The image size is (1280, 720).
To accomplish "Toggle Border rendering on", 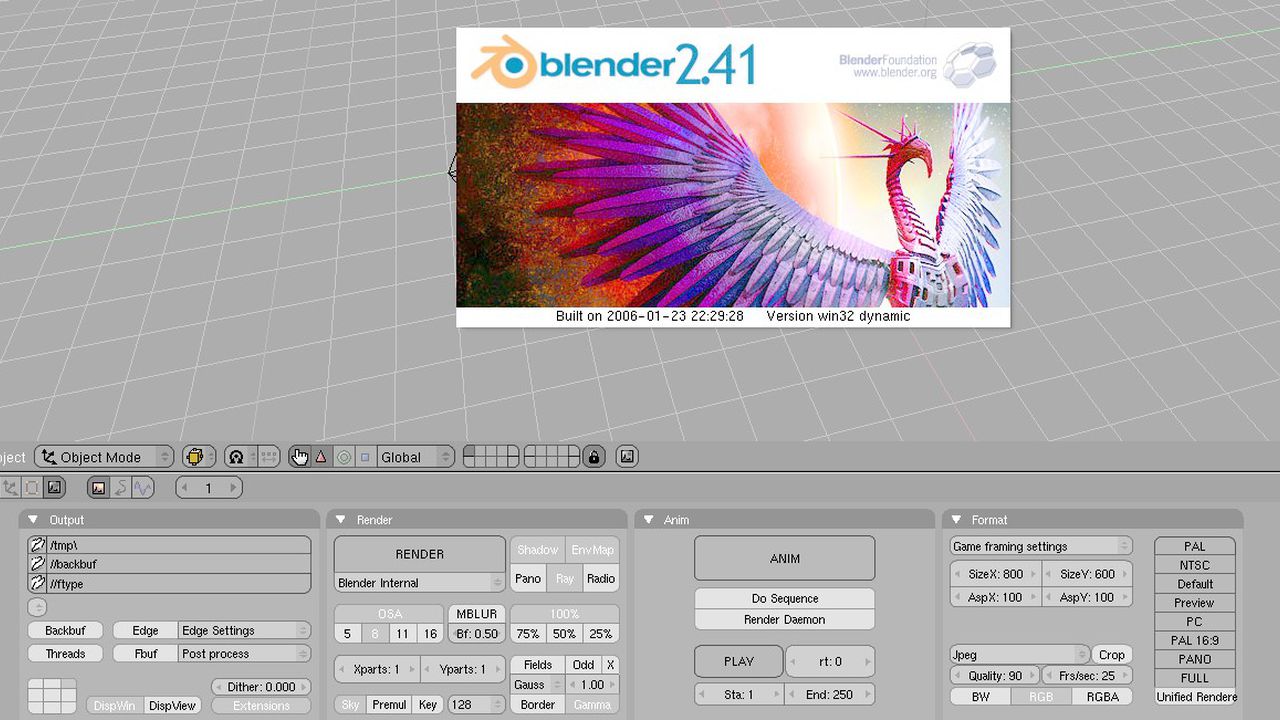I will pos(536,704).
